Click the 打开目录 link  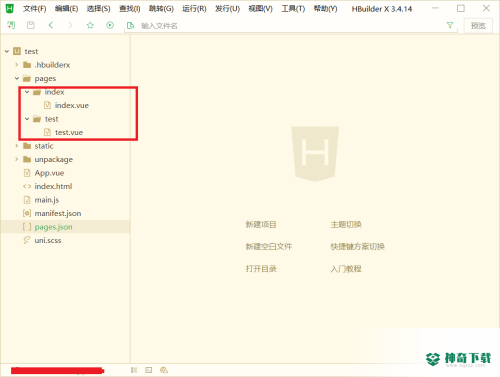(261, 269)
